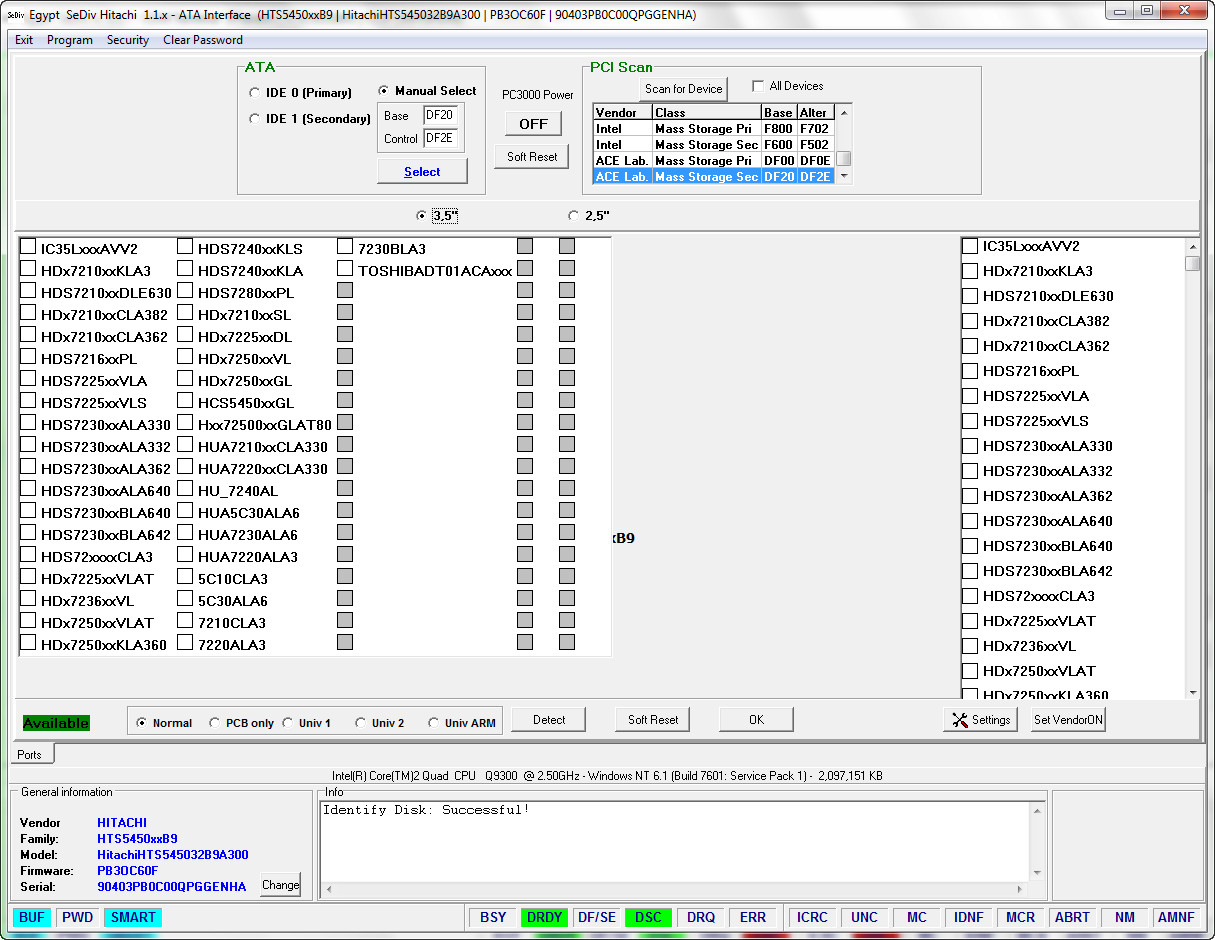Viewport: 1215px width, 940px height.
Task: Click the Detect button
Action: click(549, 720)
